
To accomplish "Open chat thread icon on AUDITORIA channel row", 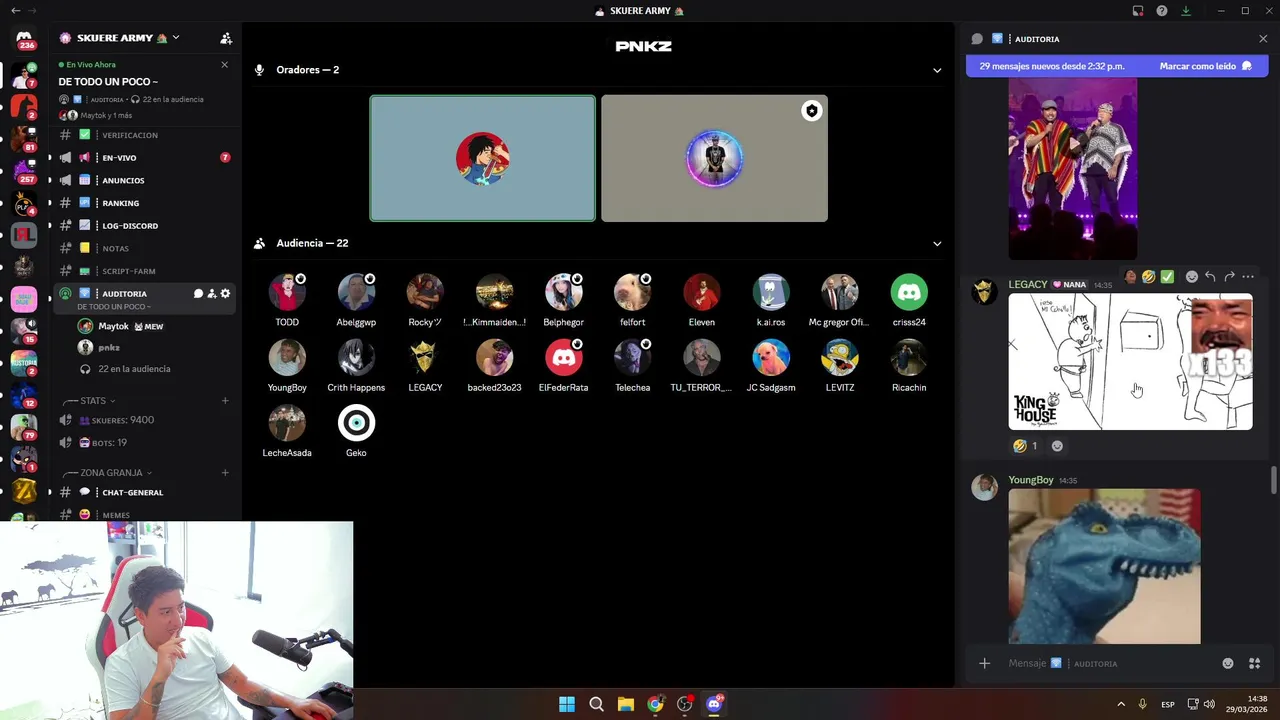I will click(198, 294).
